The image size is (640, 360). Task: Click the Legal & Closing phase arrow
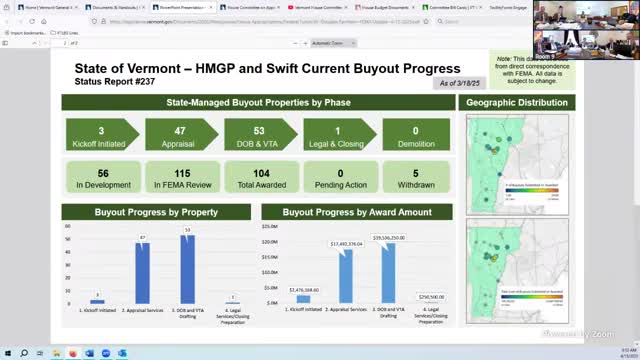point(340,135)
